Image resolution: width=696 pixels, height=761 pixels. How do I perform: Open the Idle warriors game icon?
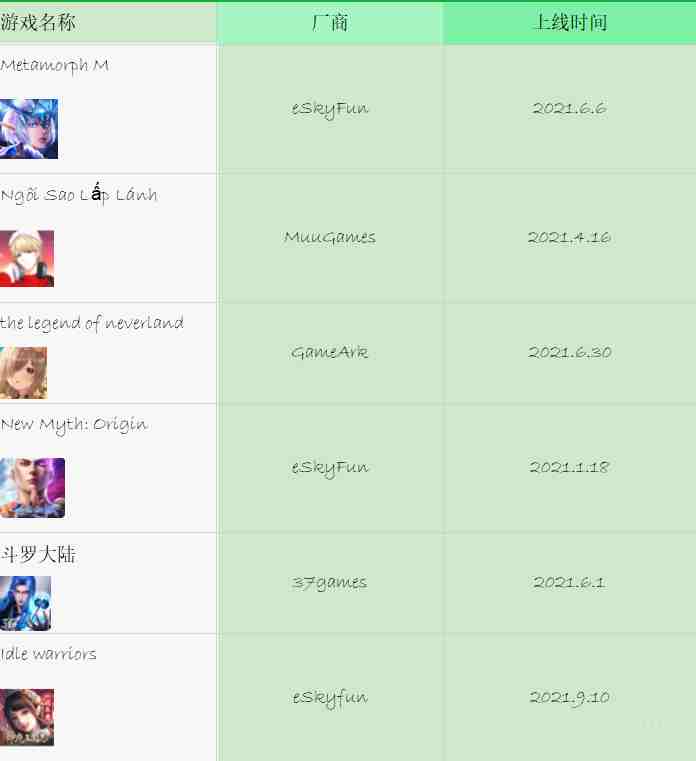[27, 717]
